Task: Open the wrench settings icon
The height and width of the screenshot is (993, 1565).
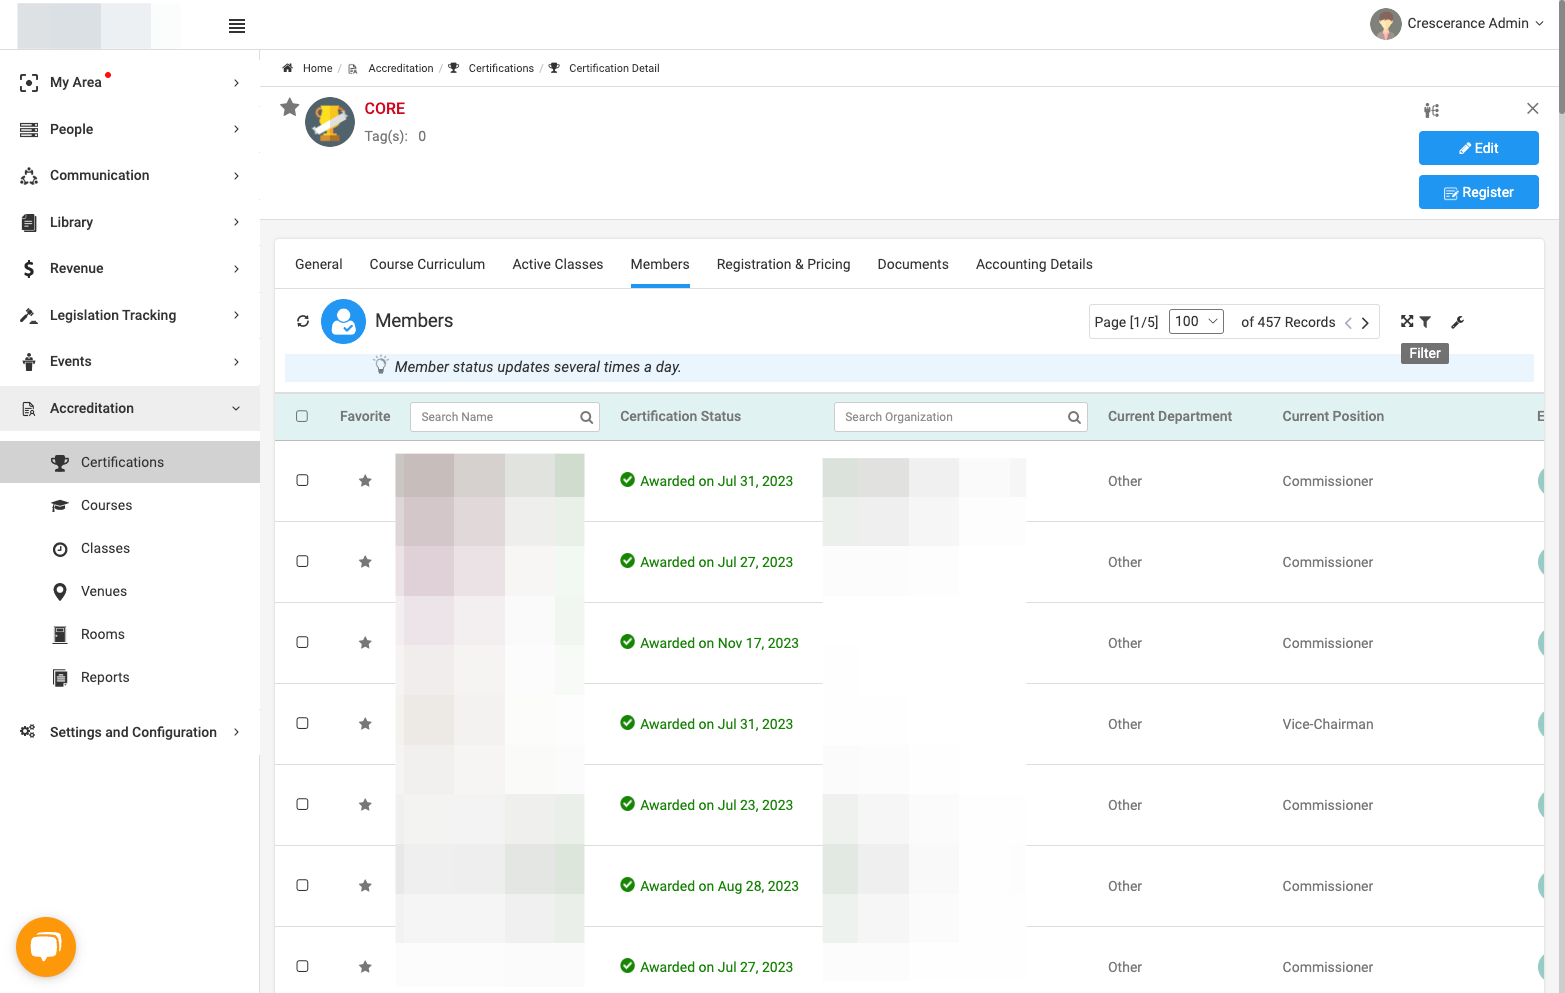Action: coord(1457,322)
